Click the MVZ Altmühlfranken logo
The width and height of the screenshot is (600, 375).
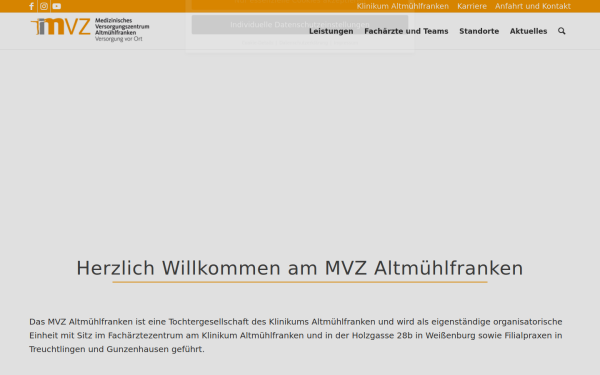pos(90,29)
